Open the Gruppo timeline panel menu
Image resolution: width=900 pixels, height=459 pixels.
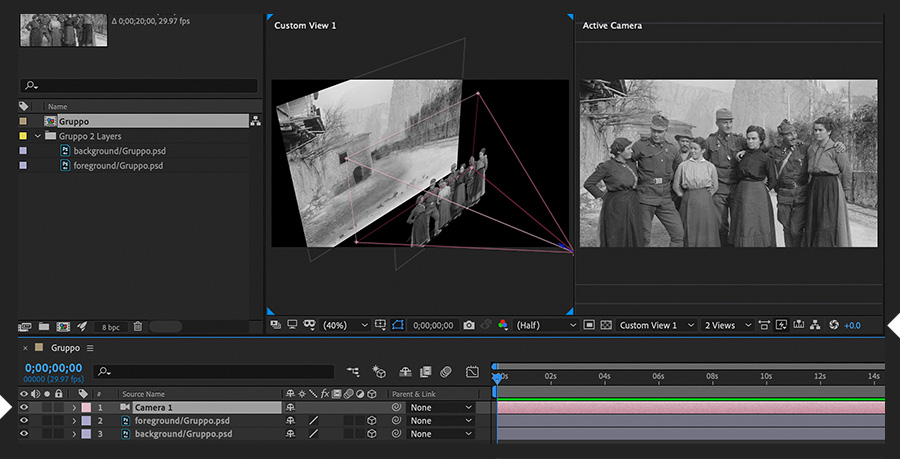(x=89, y=348)
